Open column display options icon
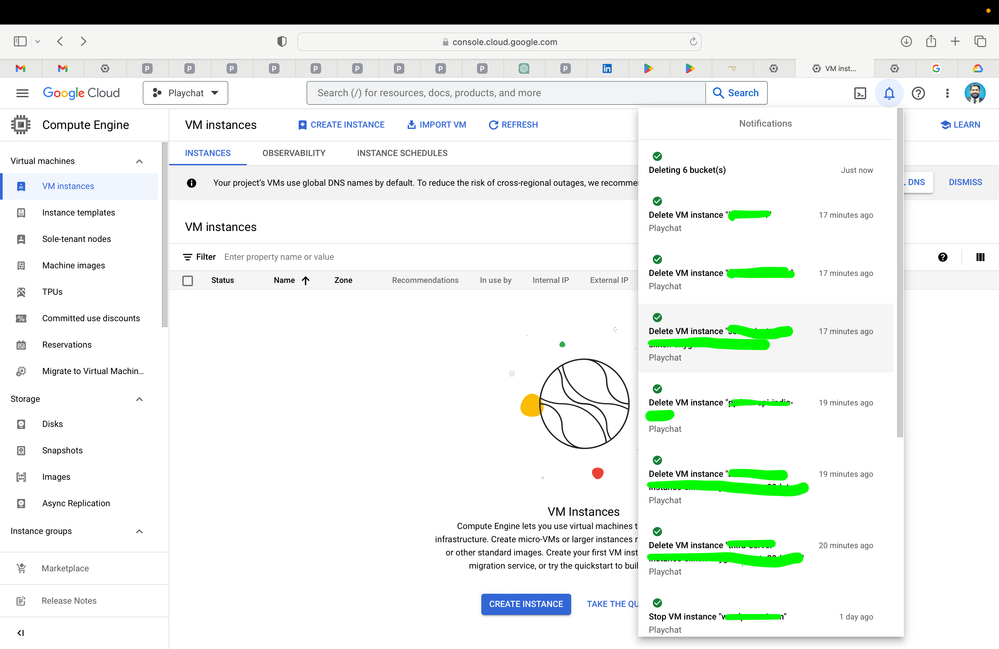The height and width of the screenshot is (649, 999). click(980, 257)
